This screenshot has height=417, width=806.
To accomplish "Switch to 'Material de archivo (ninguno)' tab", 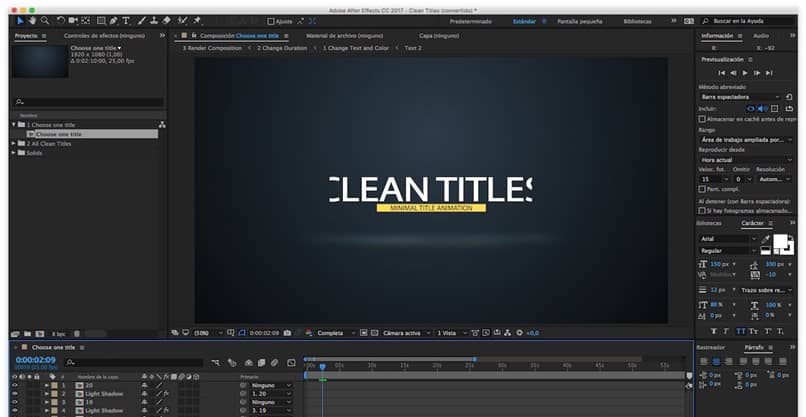I will coord(344,35).
